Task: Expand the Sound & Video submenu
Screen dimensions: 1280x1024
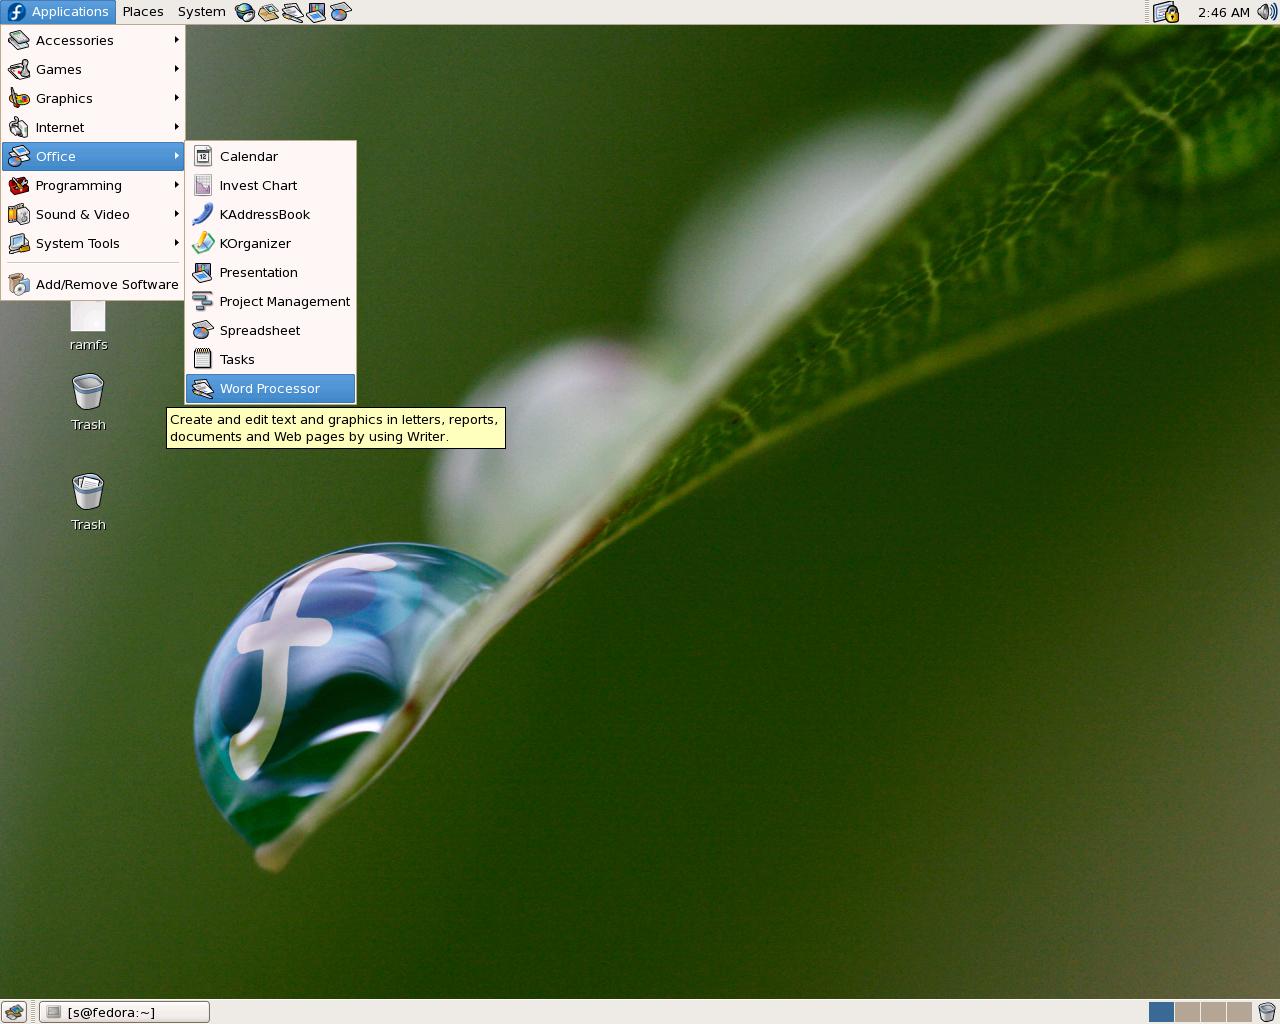Action: coord(93,214)
